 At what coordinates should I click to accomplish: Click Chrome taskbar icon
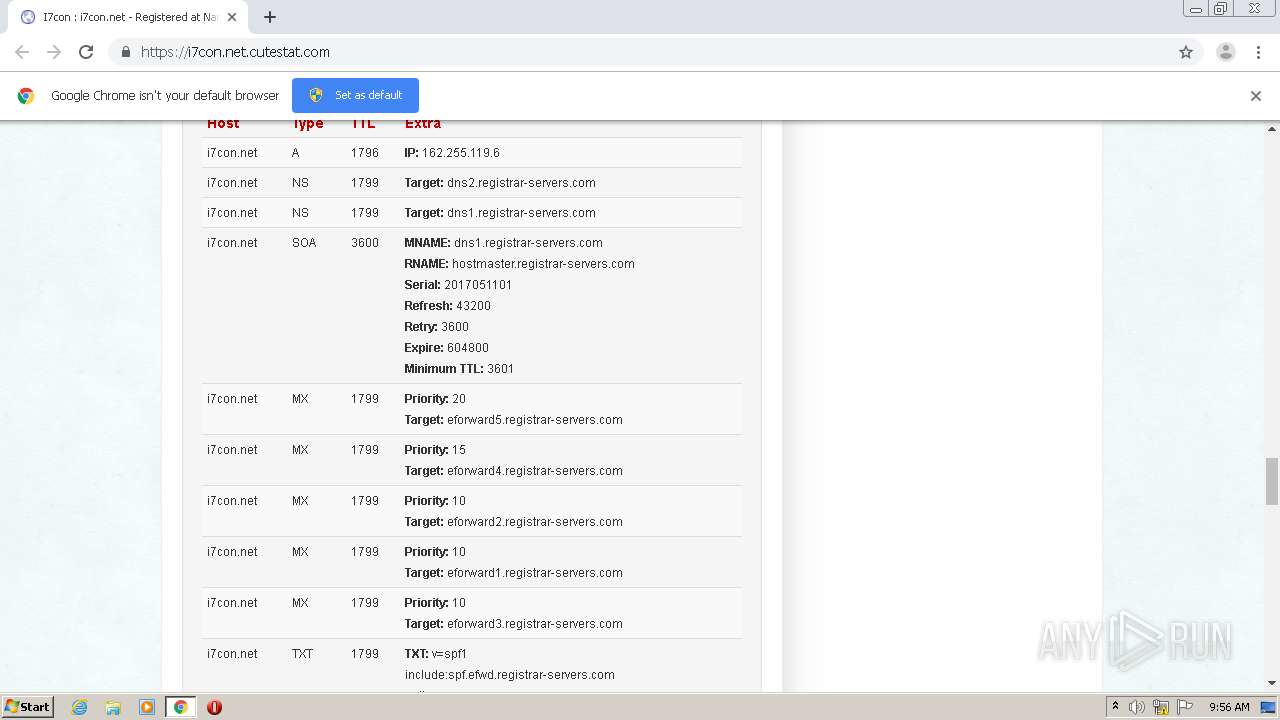[181, 707]
